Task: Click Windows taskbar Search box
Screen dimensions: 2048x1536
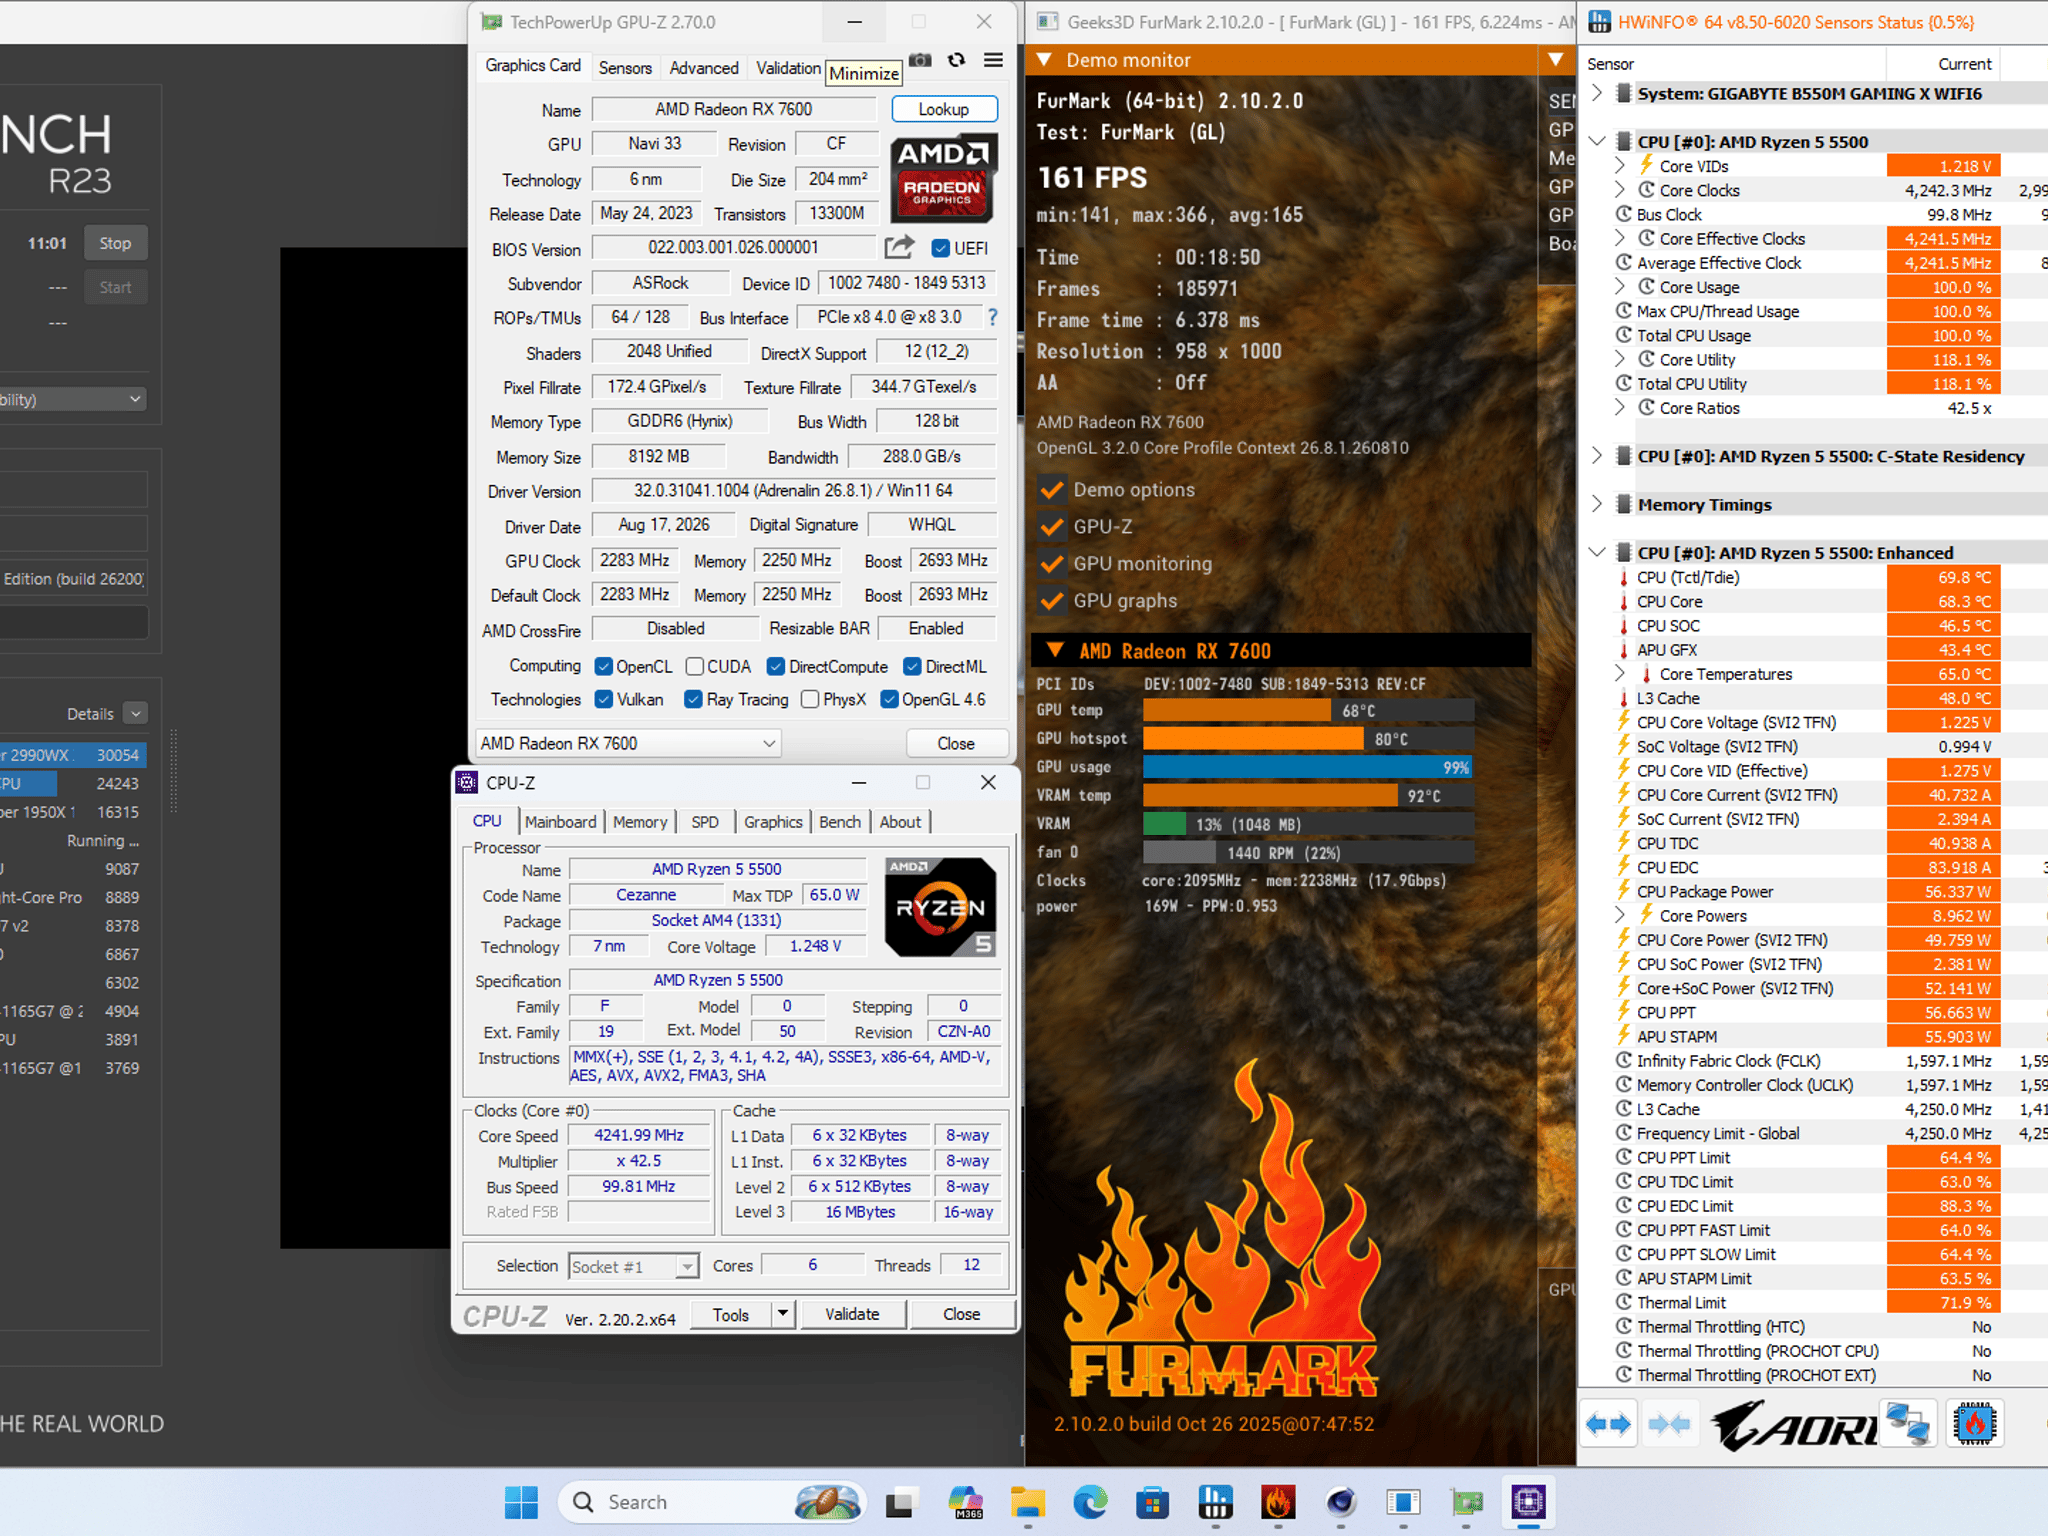Action: tap(711, 1502)
